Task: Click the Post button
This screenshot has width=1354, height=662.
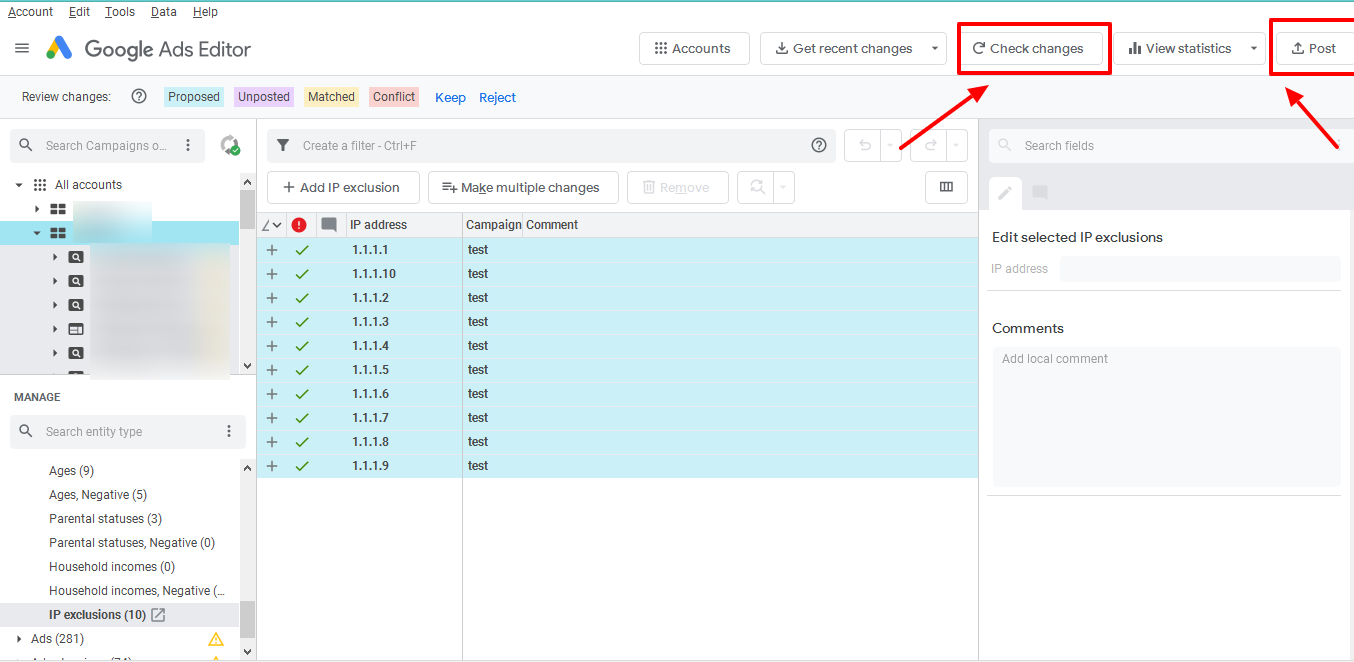Action: tap(1315, 48)
